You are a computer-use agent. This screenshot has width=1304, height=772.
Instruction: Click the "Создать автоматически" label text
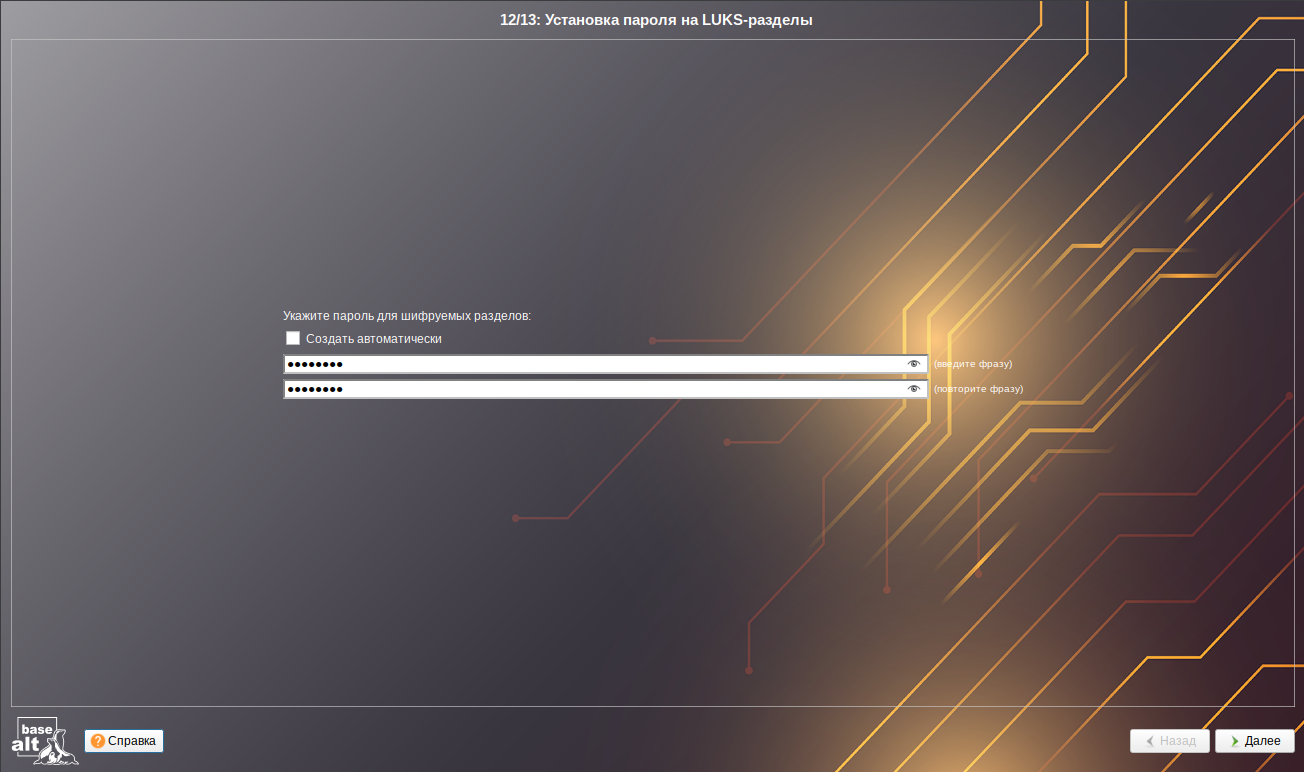click(x=373, y=339)
